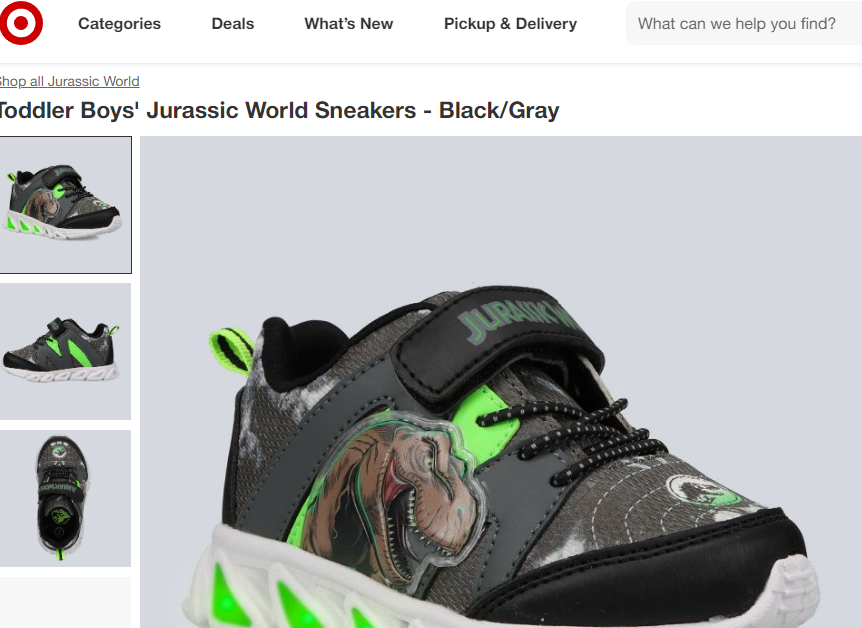The image size is (862, 628).
Task: Select the first shoe thumbnail showing the T-rex side
Action: click(x=65, y=205)
